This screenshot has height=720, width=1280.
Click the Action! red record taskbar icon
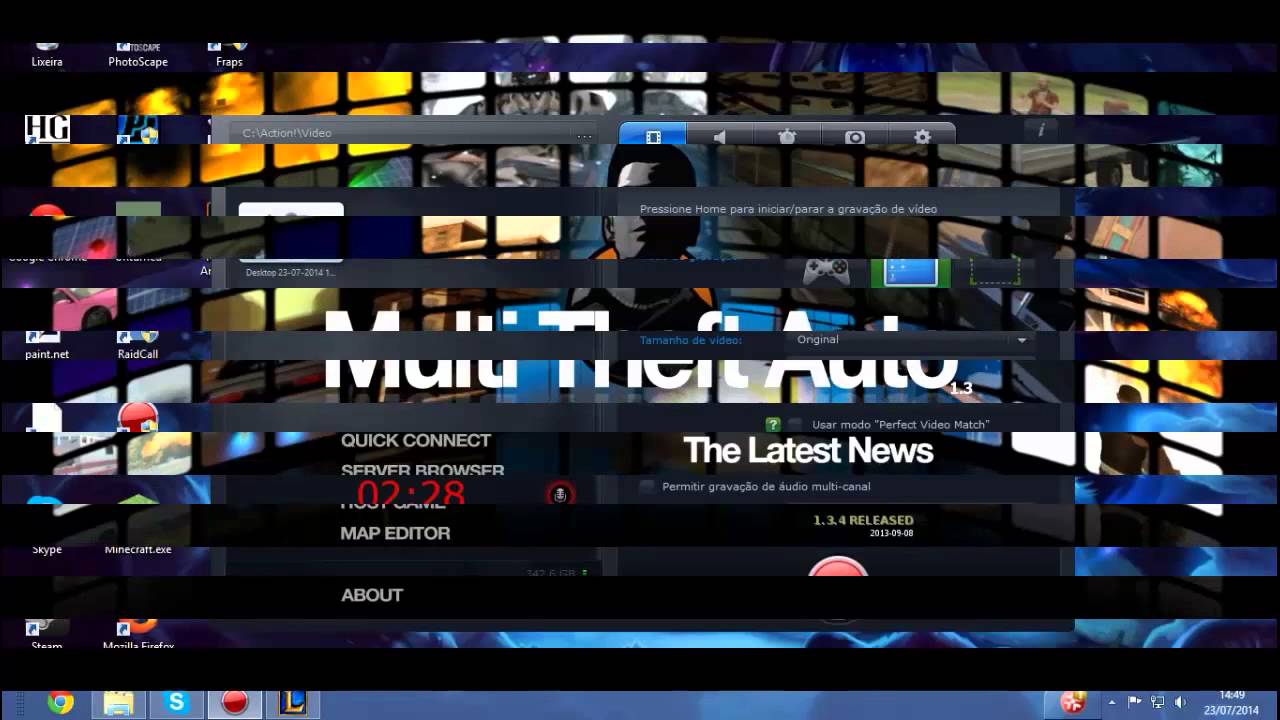(234, 703)
